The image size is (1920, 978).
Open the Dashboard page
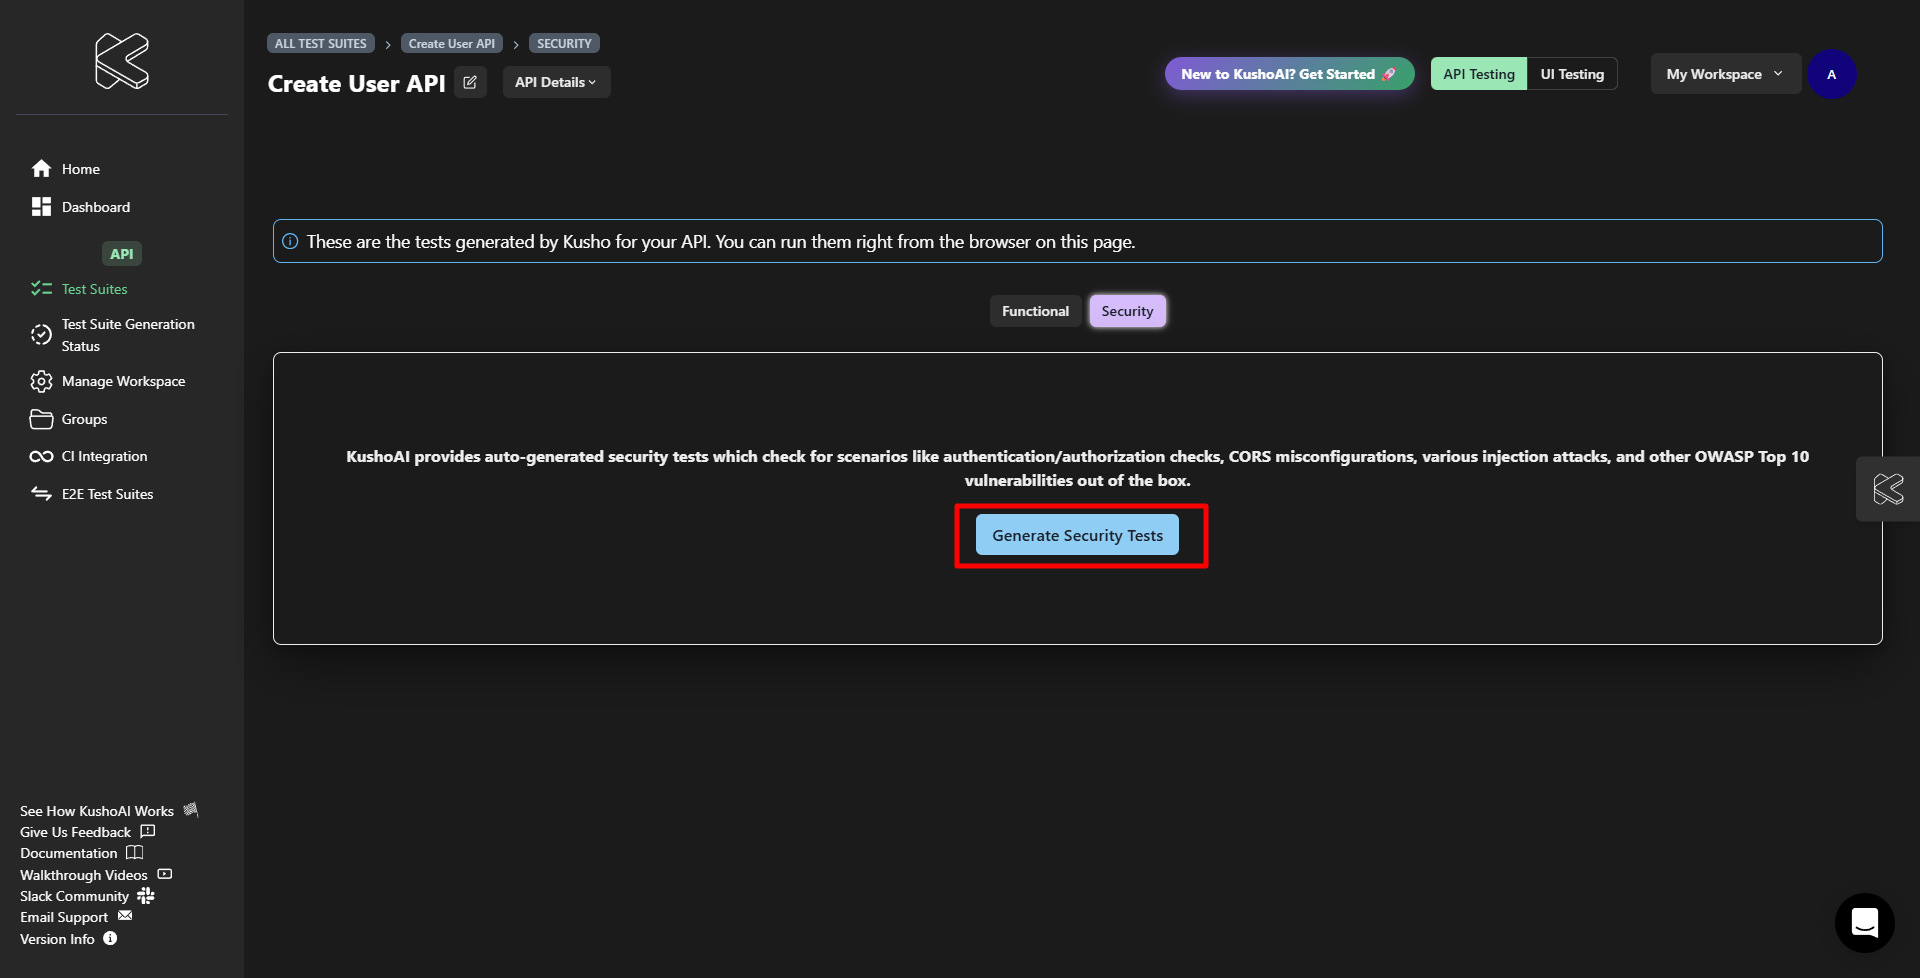[x=95, y=207]
